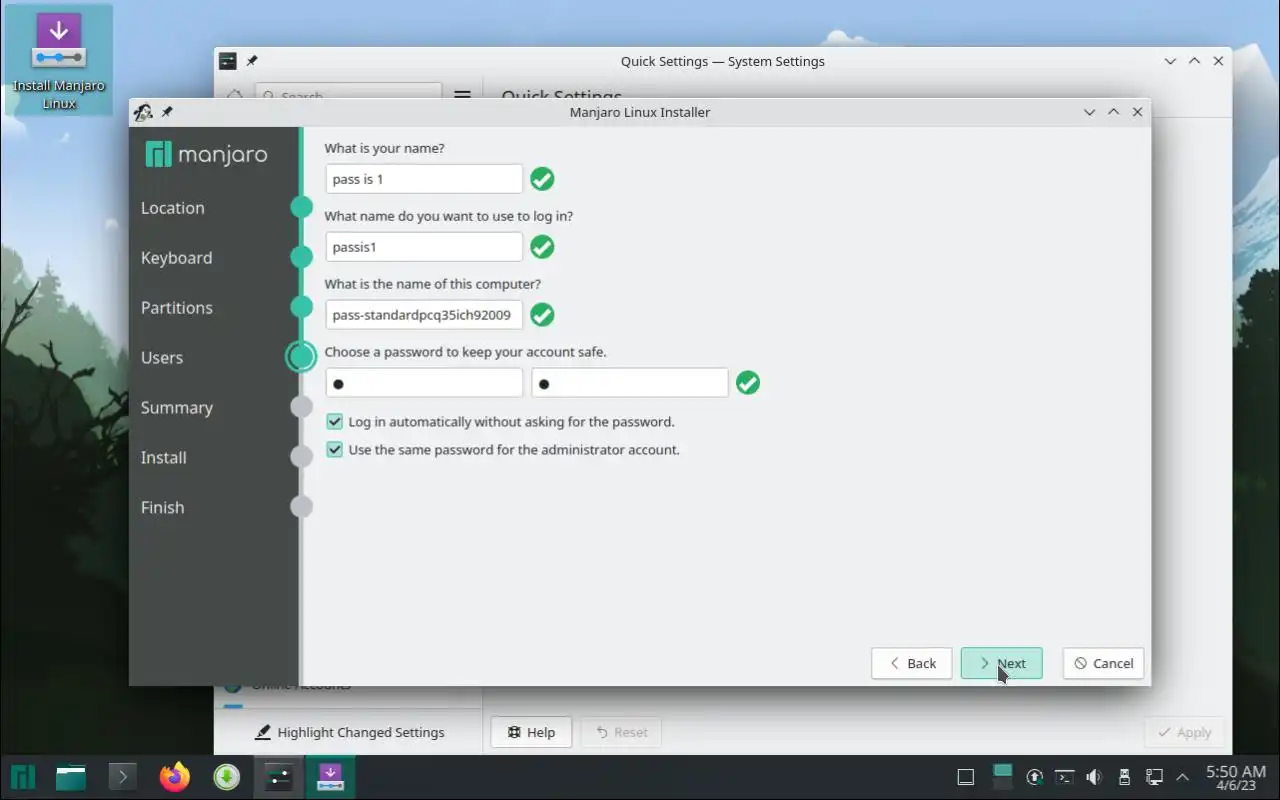Viewport: 1280px width, 800px height.
Task: Select the Location step in sidebar
Action: point(172,208)
